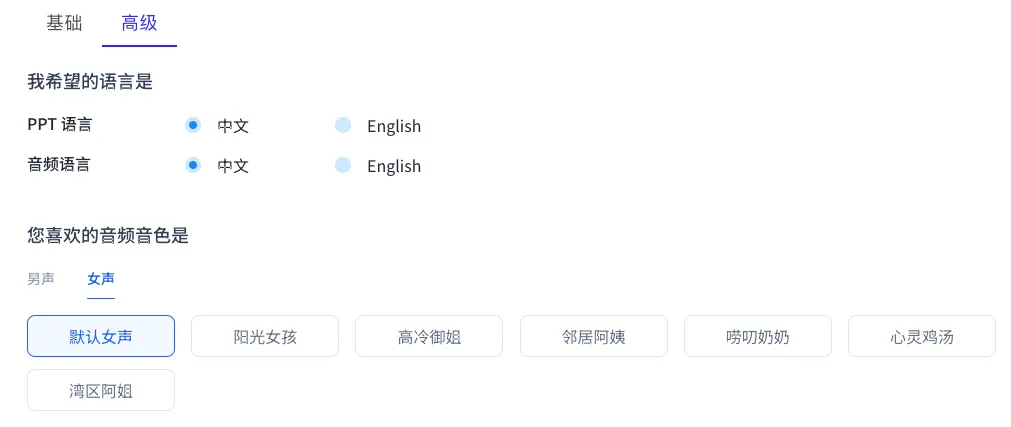Select the 高冷御姐 voice option

click(x=429, y=337)
